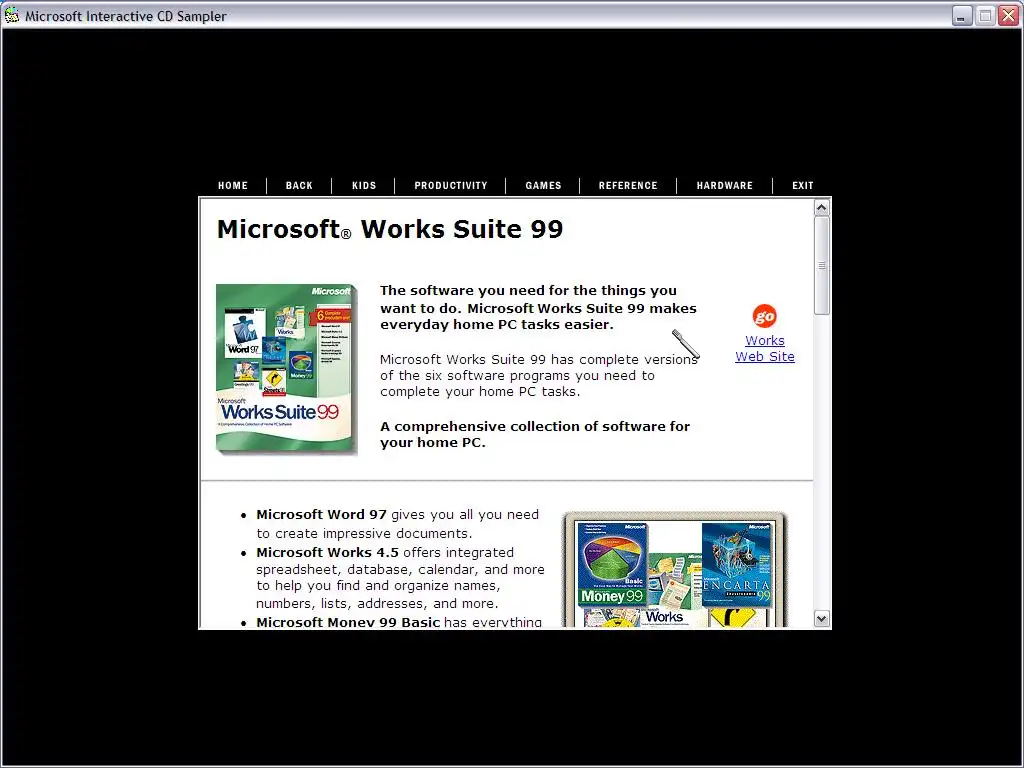The image size is (1024, 768).
Task: Click the red go icon
Action: click(x=764, y=316)
